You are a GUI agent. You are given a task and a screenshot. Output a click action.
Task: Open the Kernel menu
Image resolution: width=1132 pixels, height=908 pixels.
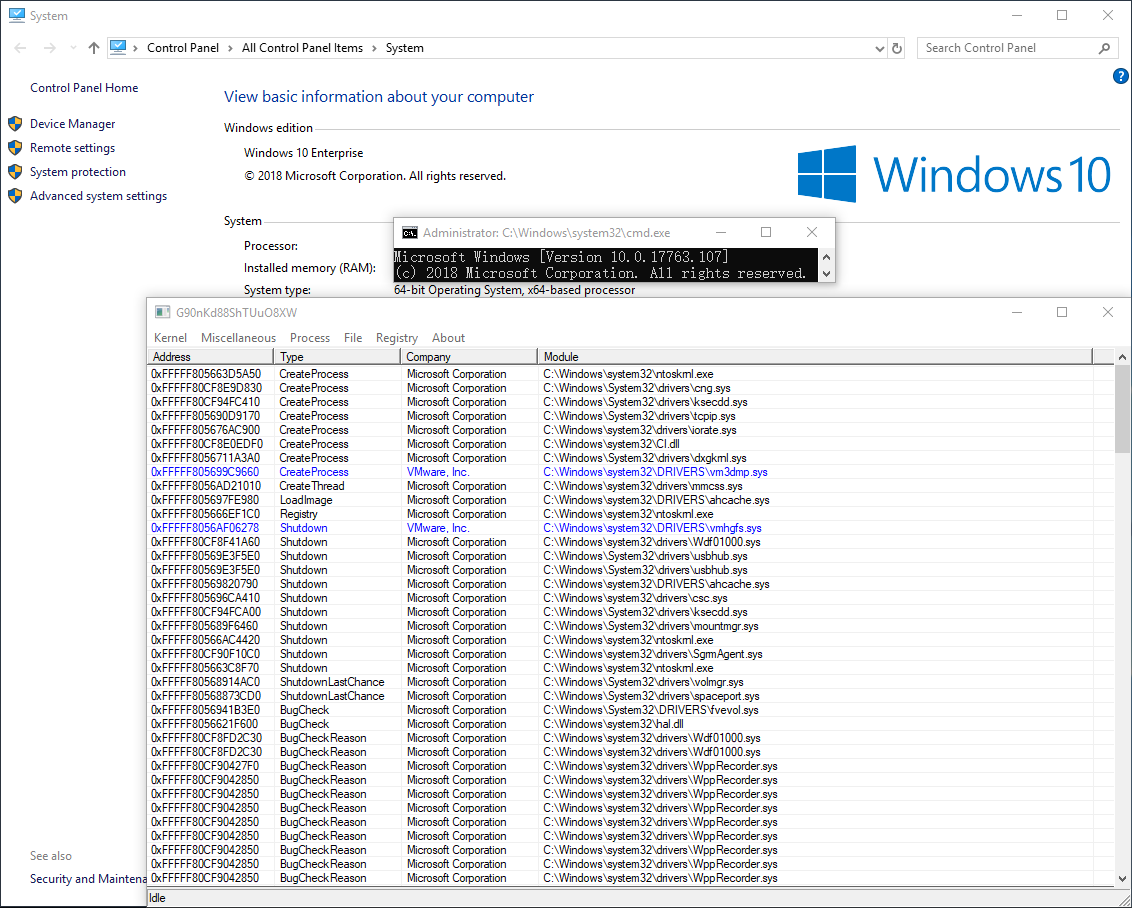[170, 338]
